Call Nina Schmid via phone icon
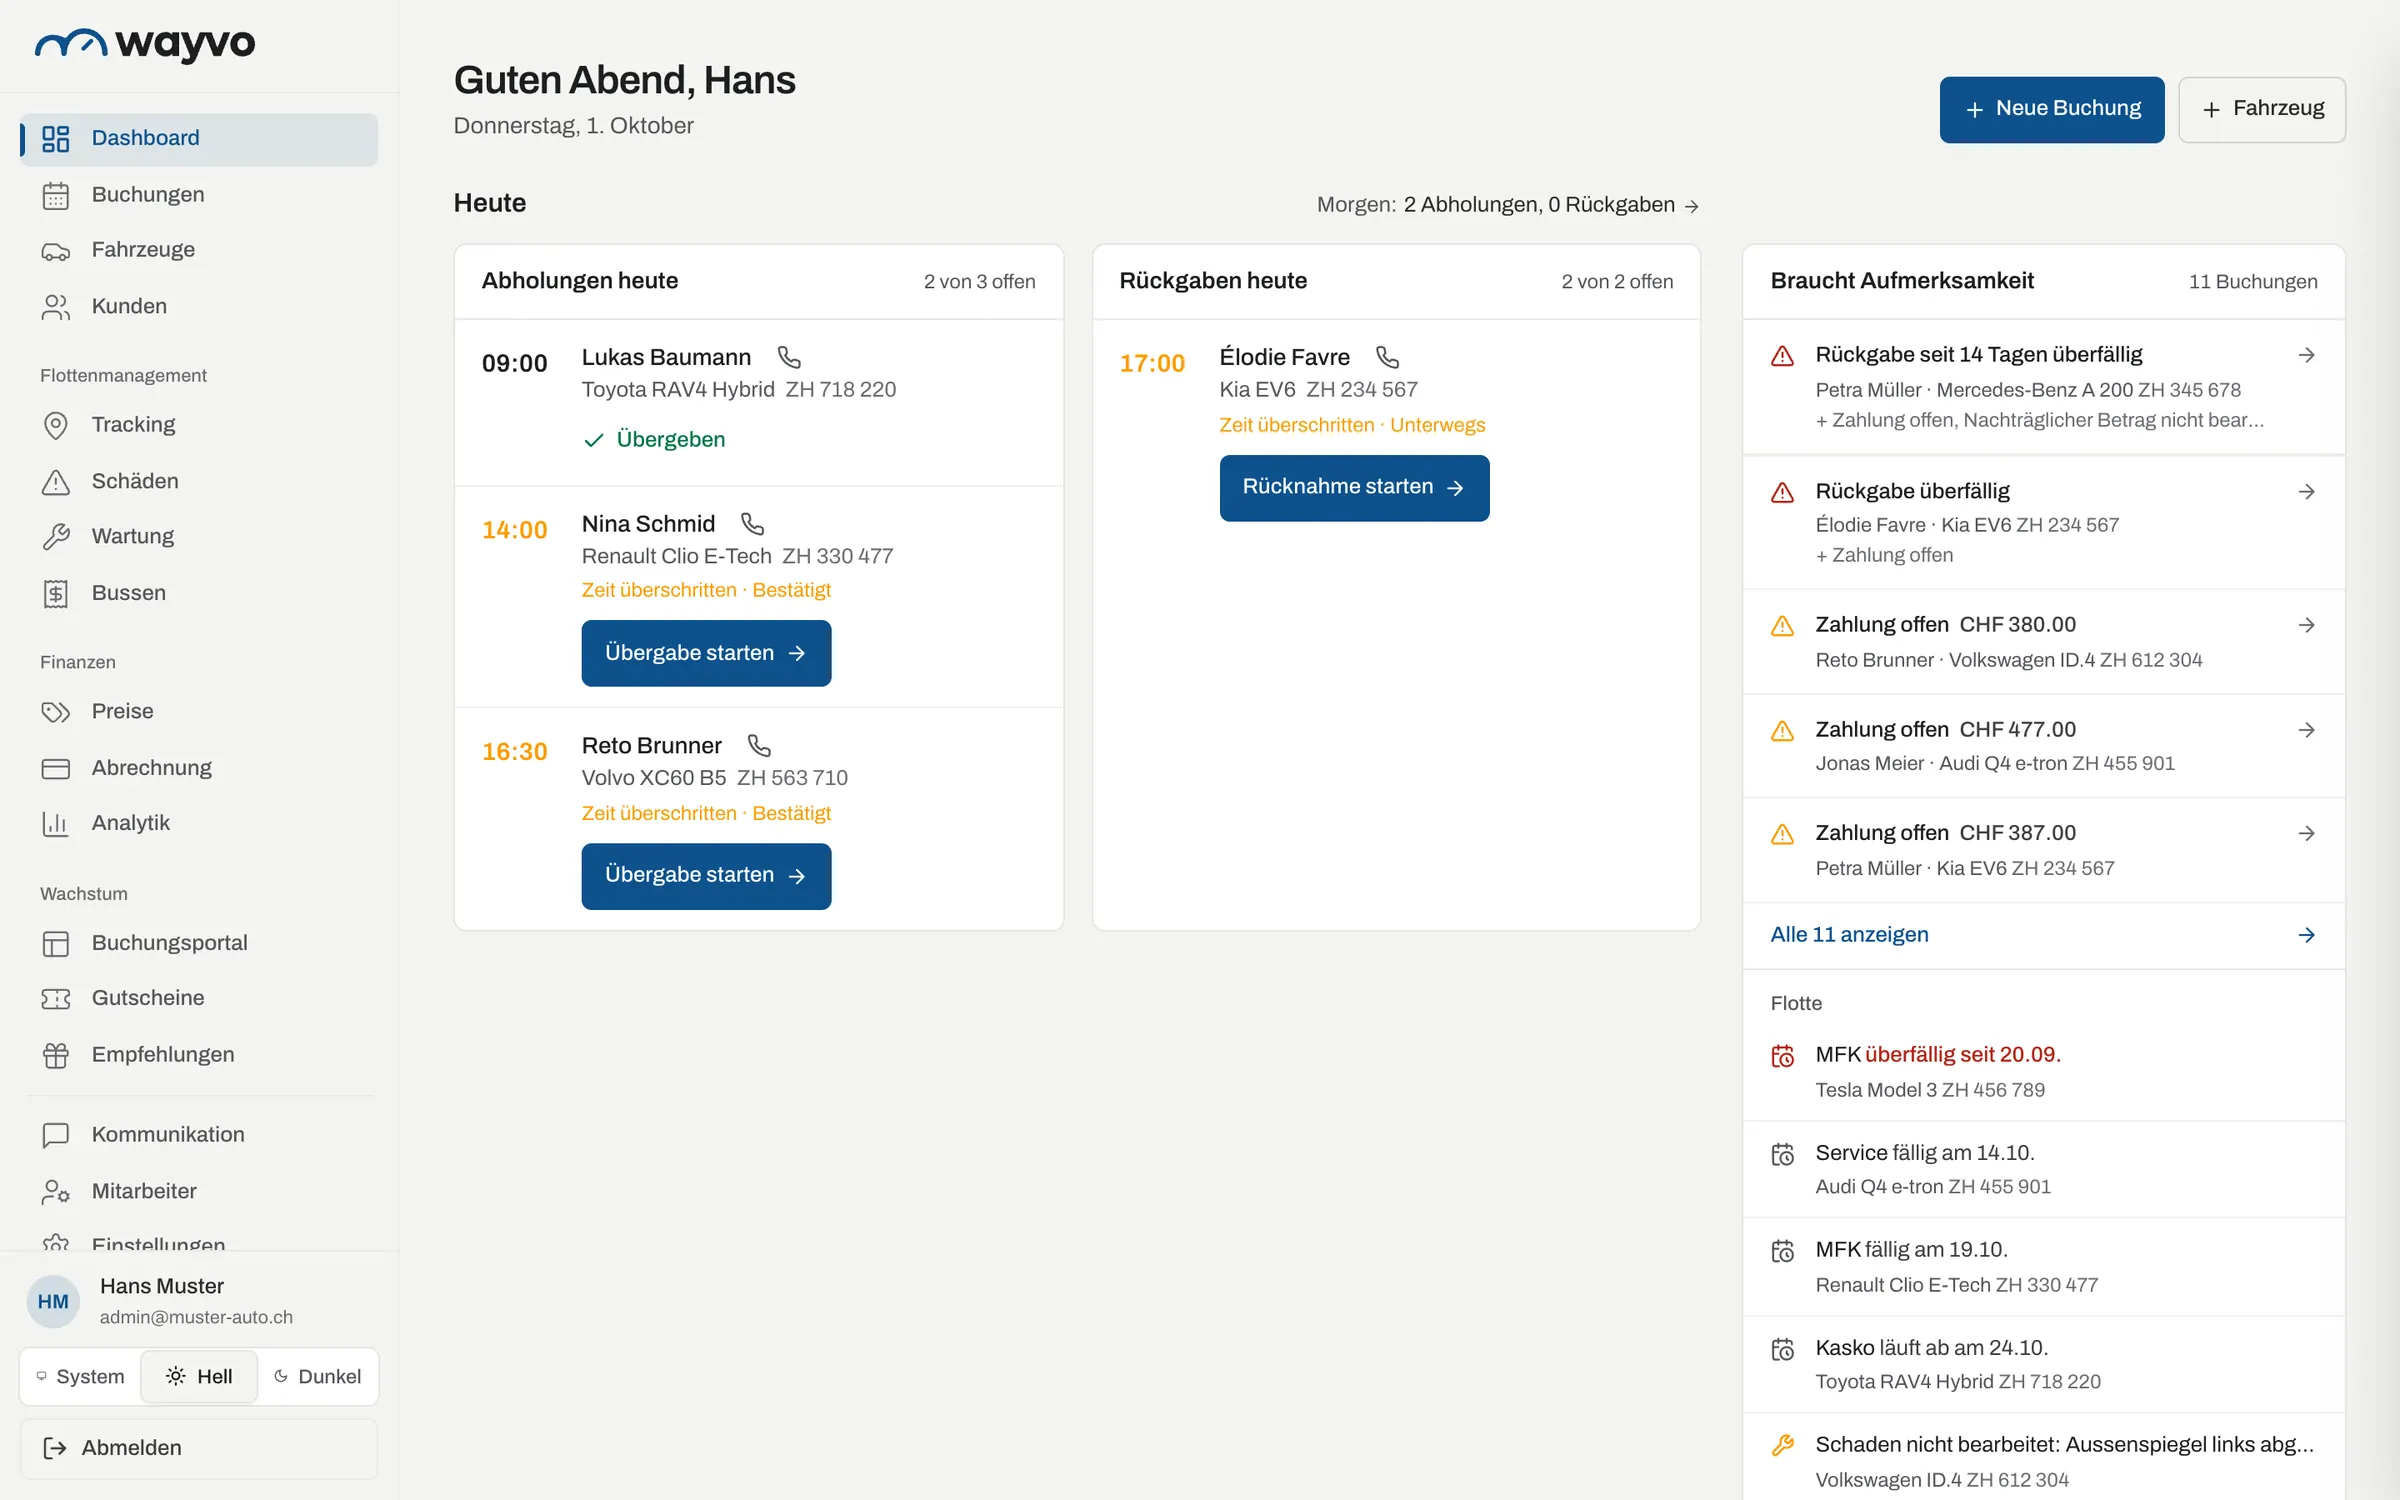The height and width of the screenshot is (1500, 2400). 752,524
